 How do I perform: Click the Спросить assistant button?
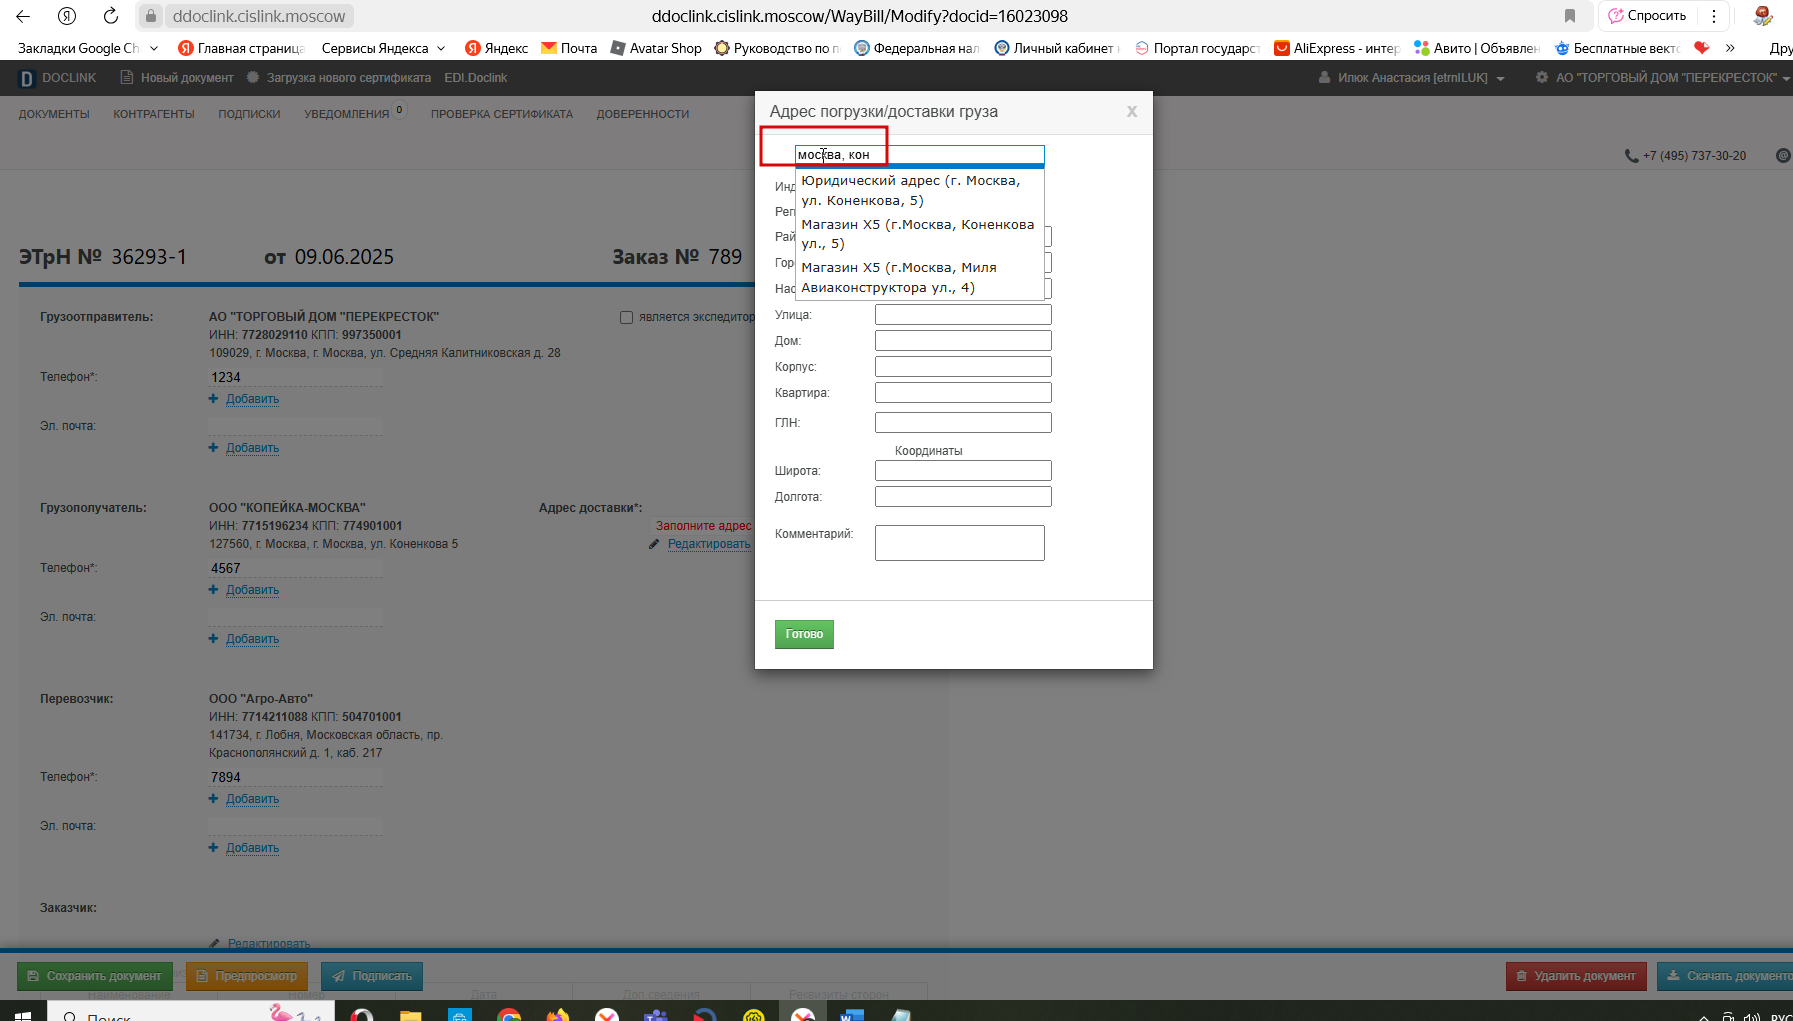(x=1647, y=16)
